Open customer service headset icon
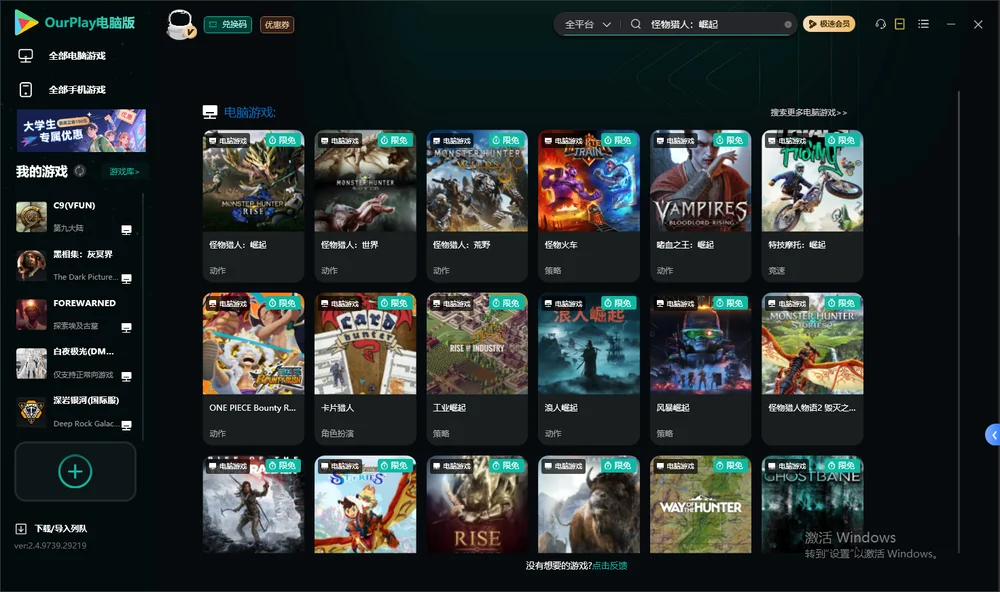1000x592 pixels. (x=880, y=24)
